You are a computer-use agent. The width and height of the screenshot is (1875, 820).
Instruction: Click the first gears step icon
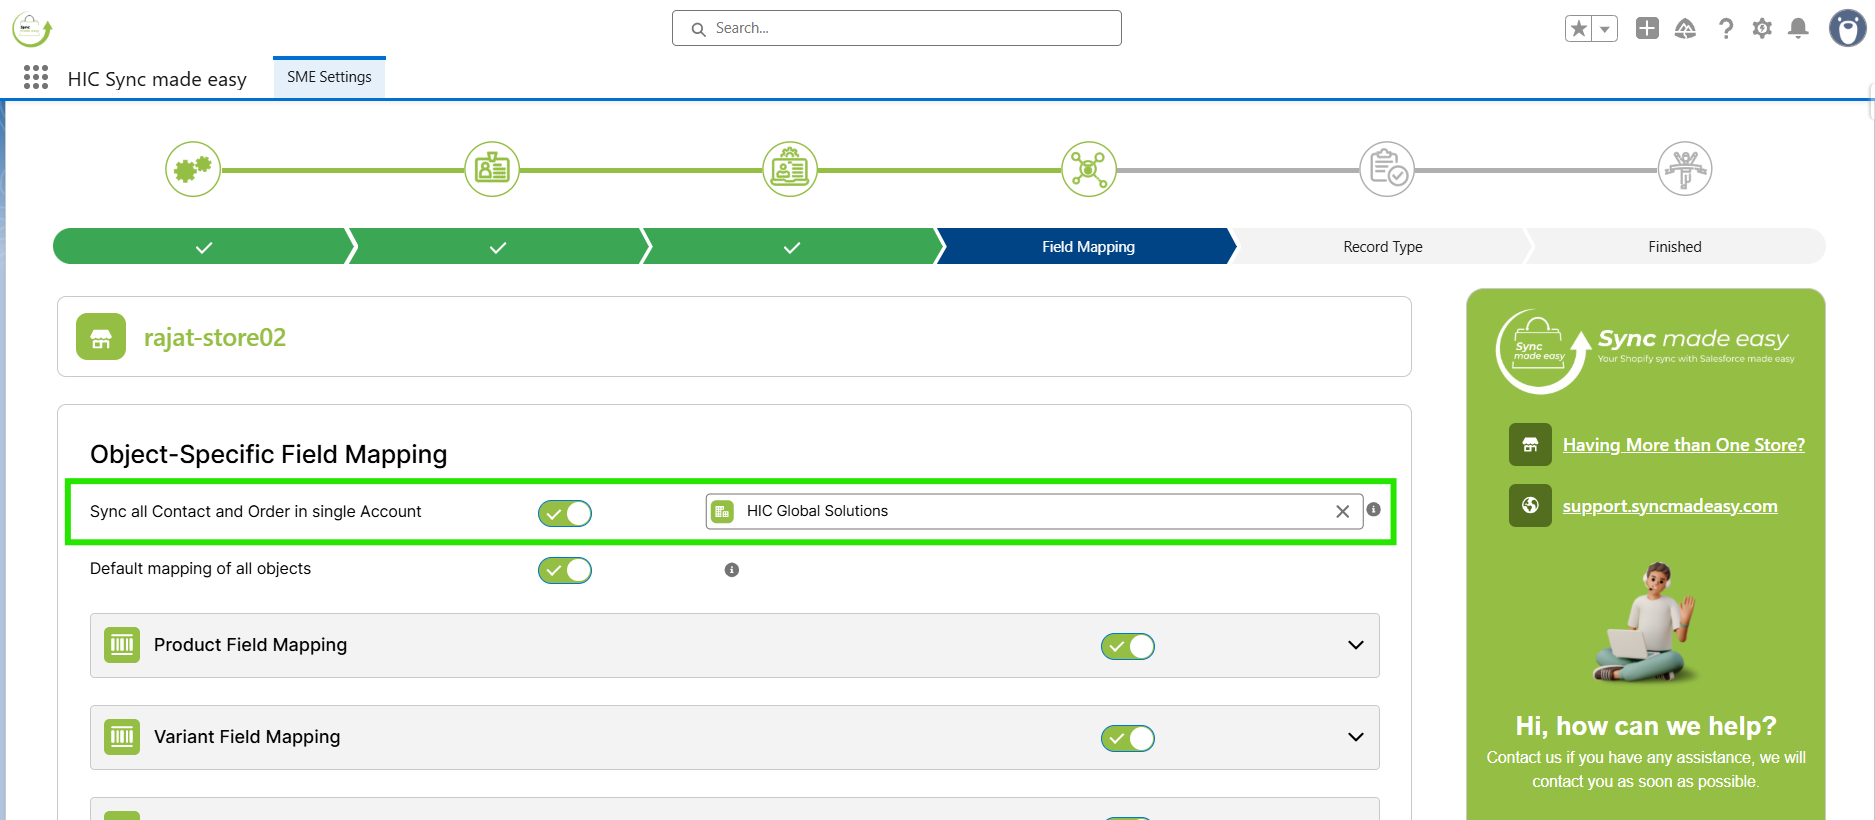coord(193,169)
